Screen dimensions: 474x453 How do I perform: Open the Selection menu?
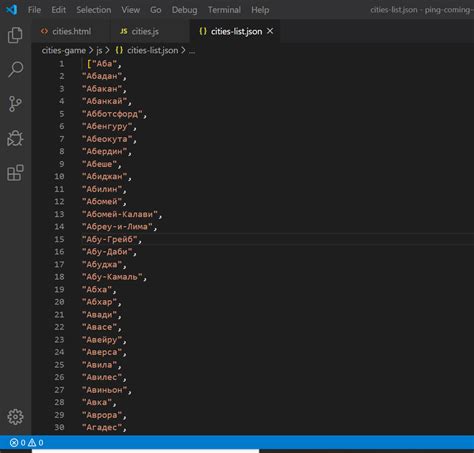[x=94, y=10]
